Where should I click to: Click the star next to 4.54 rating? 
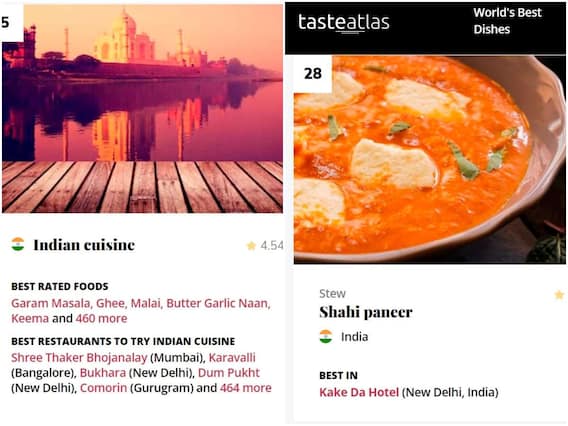[251, 246]
